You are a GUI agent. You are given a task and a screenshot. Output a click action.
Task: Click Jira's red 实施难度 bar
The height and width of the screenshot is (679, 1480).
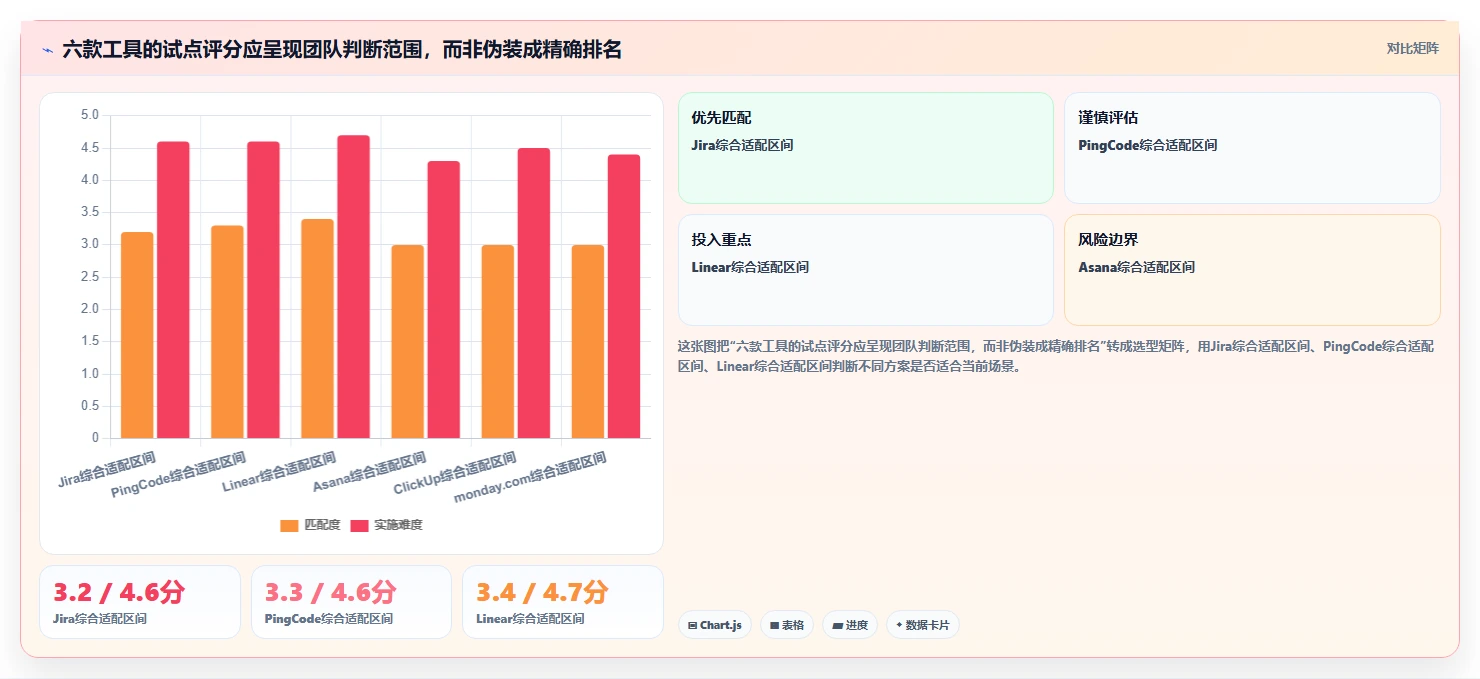[x=173, y=290]
